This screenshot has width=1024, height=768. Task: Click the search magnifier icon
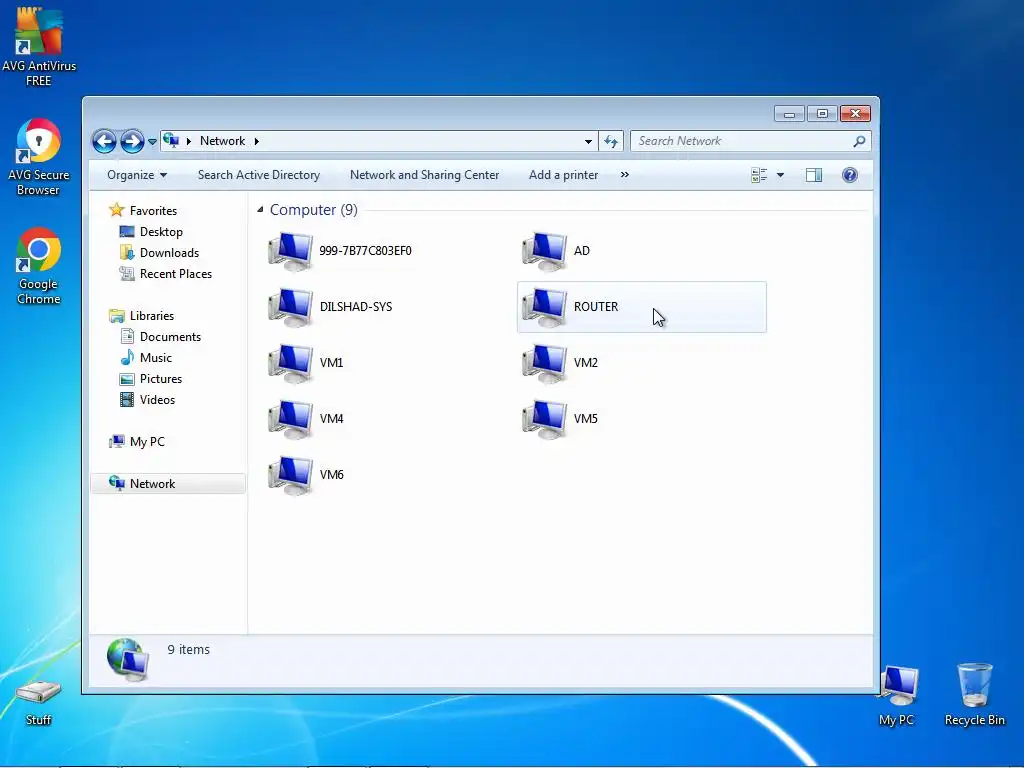click(x=859, y=141)
